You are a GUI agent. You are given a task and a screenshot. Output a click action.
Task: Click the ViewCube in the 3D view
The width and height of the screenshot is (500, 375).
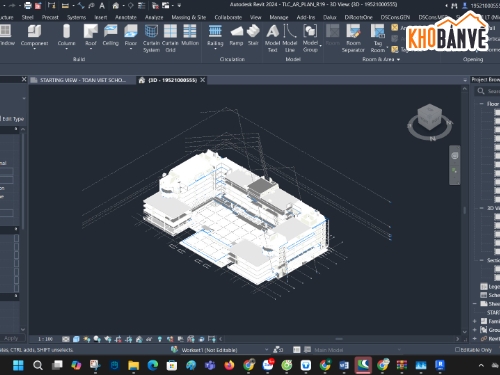[430, 118]
